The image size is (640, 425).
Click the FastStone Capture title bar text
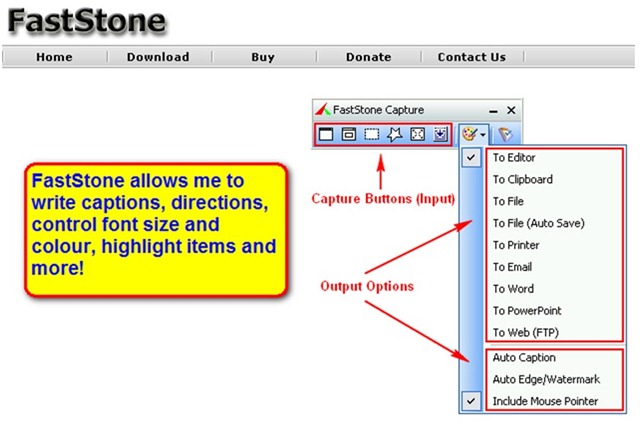pyautogui.click(x=378, y=110)
